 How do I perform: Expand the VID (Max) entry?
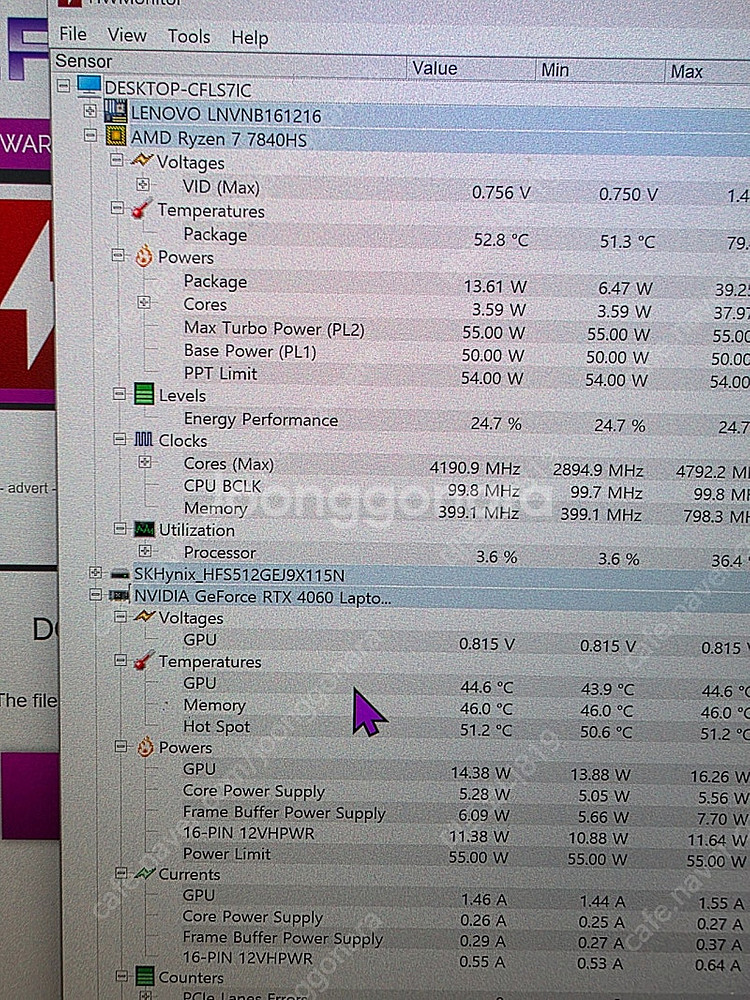pos(143,184)
